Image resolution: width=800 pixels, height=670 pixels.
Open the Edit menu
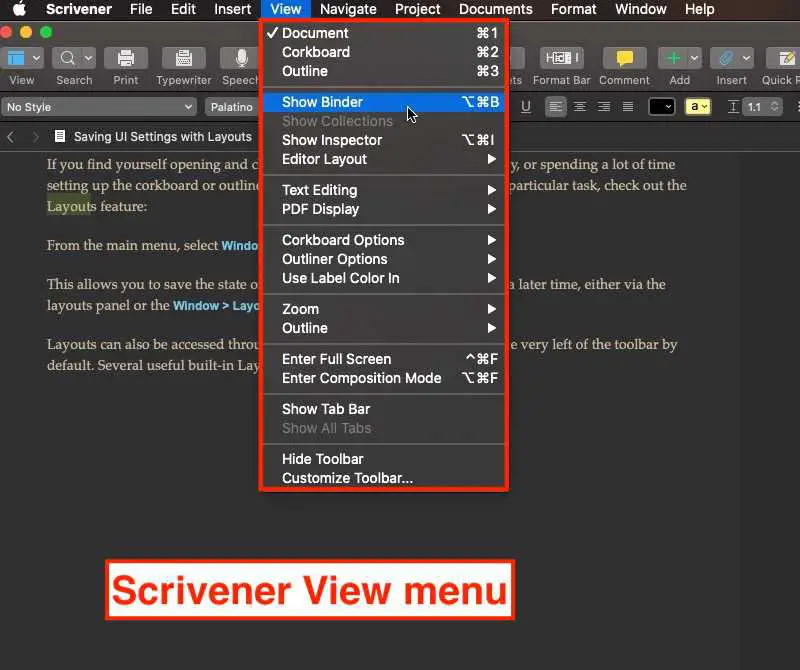pos(183,9)
